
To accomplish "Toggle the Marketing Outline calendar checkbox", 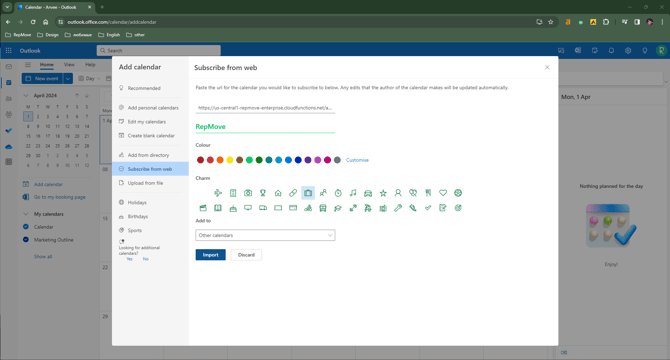I will 26,240.
